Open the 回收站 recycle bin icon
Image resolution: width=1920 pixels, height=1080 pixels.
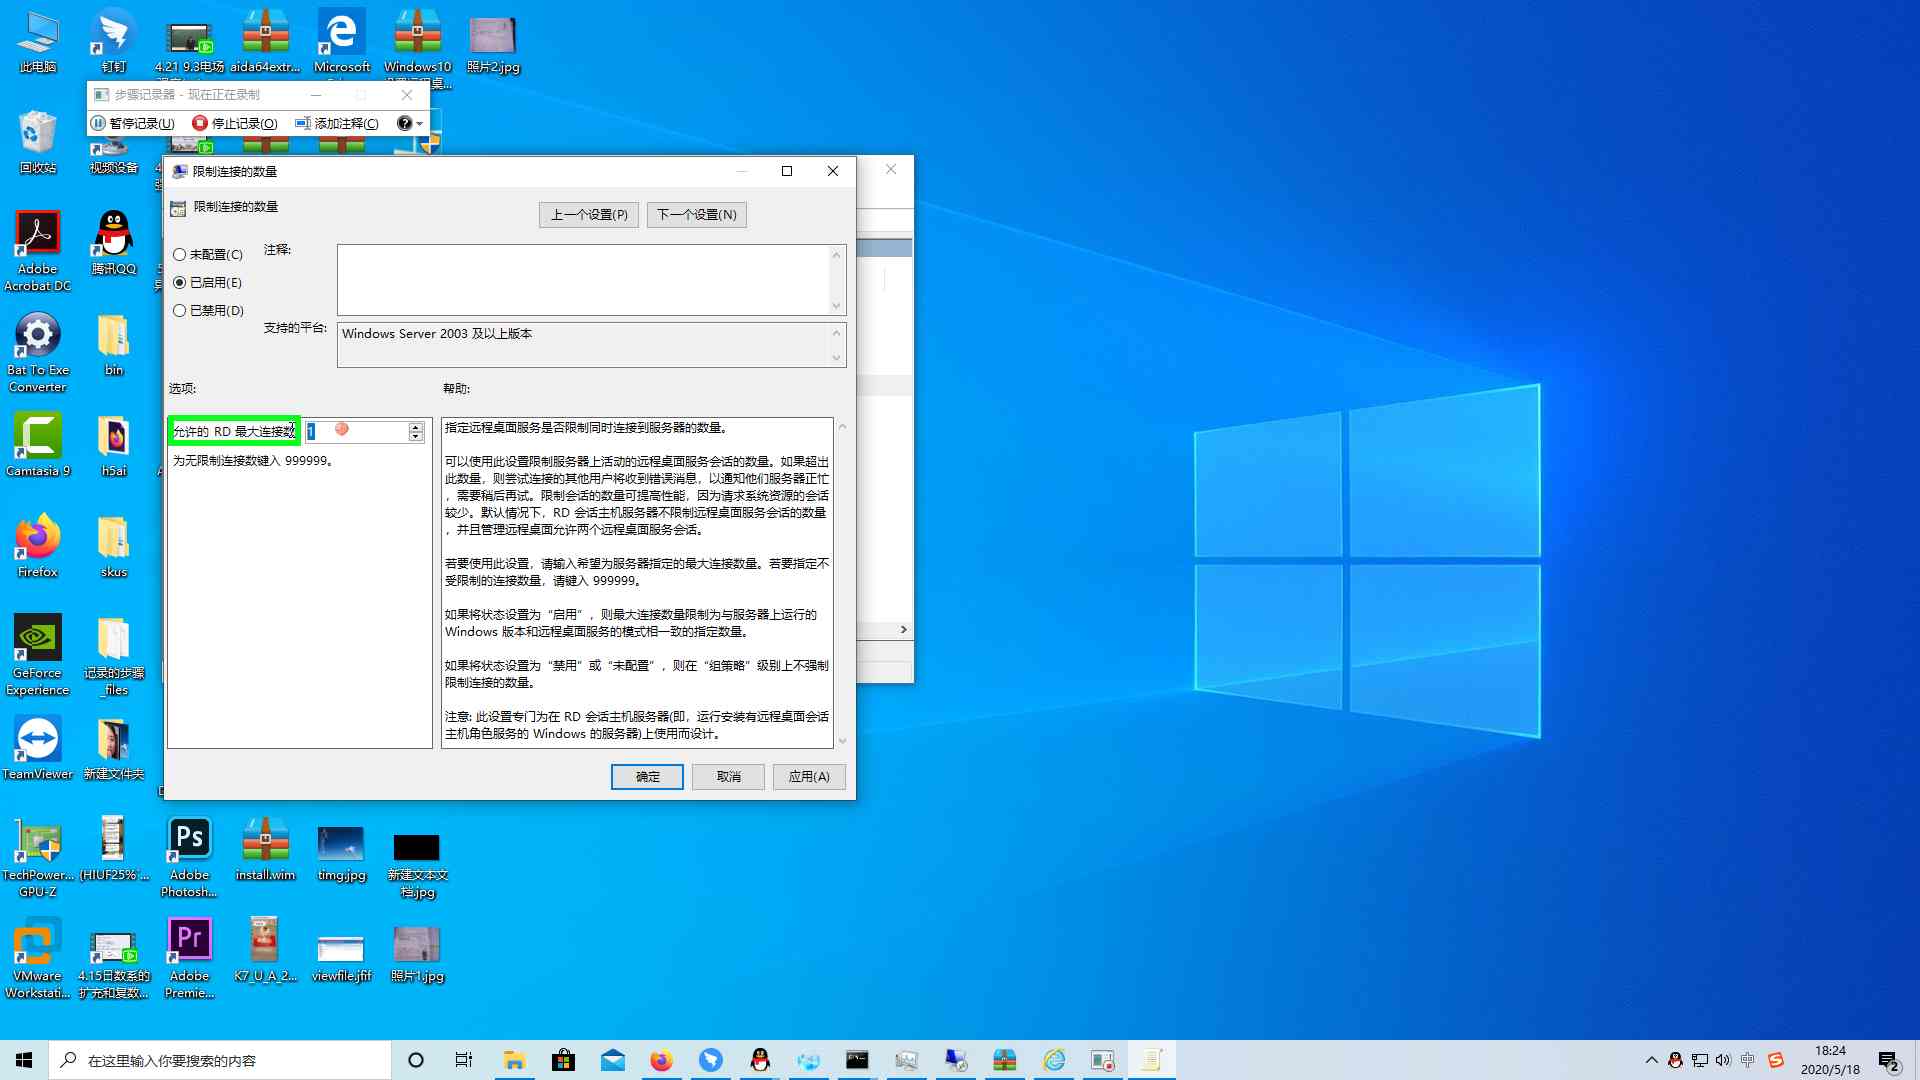tap(38, 142)
